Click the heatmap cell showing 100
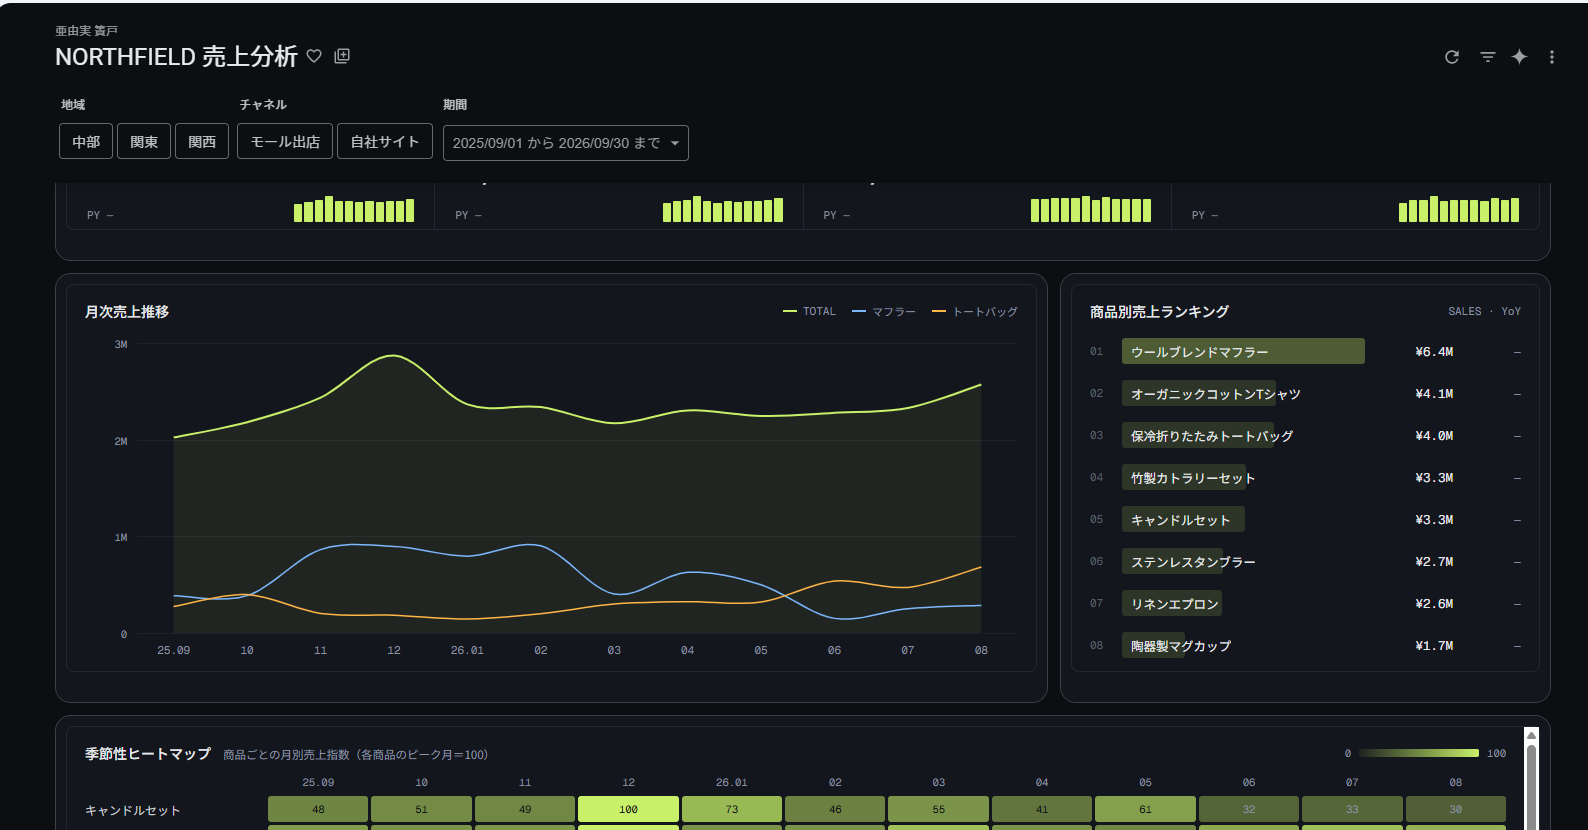This screenshot has height=830, width=1588. click(x=628, y=809)
